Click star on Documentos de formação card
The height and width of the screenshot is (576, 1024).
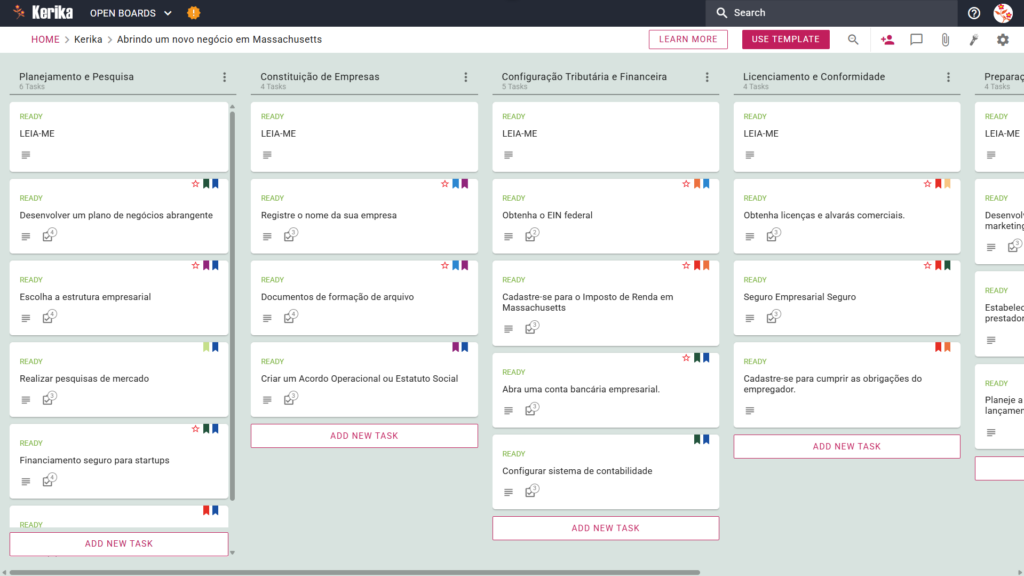click(x=445, y=266)
